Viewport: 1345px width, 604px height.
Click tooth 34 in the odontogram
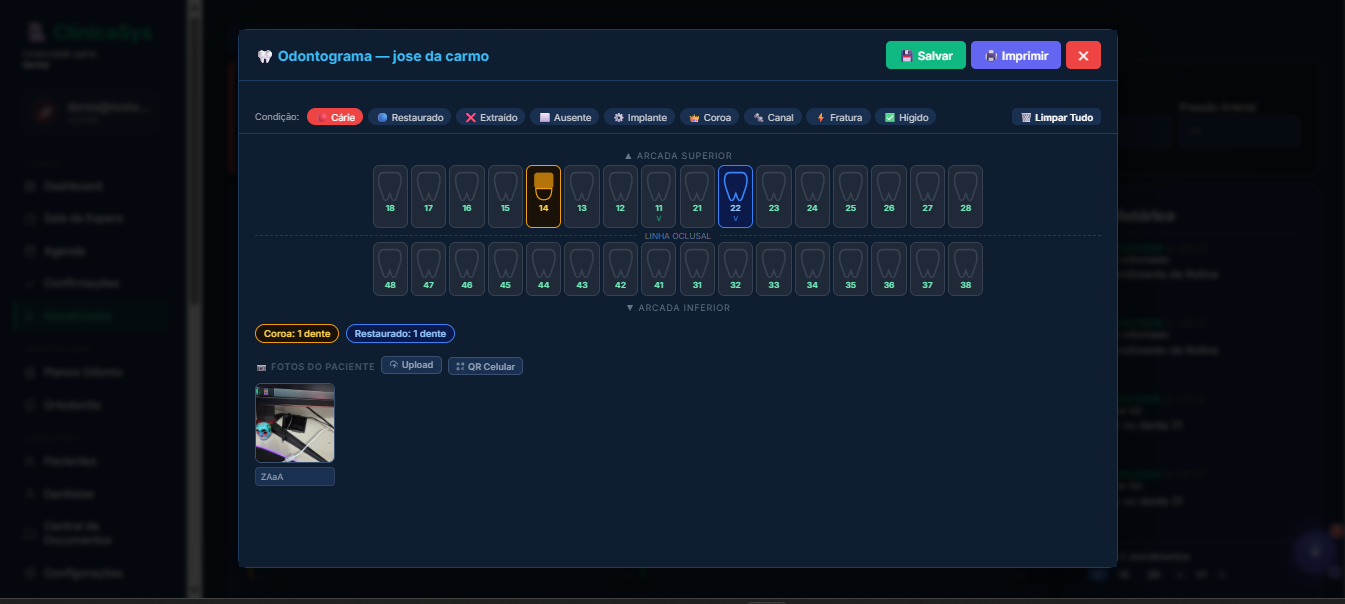[812, 269]
